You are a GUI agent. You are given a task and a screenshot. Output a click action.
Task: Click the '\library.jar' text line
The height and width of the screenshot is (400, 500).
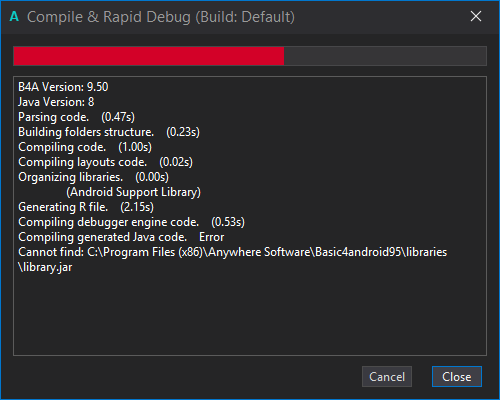pyautogui.click(x=45, y=267)
